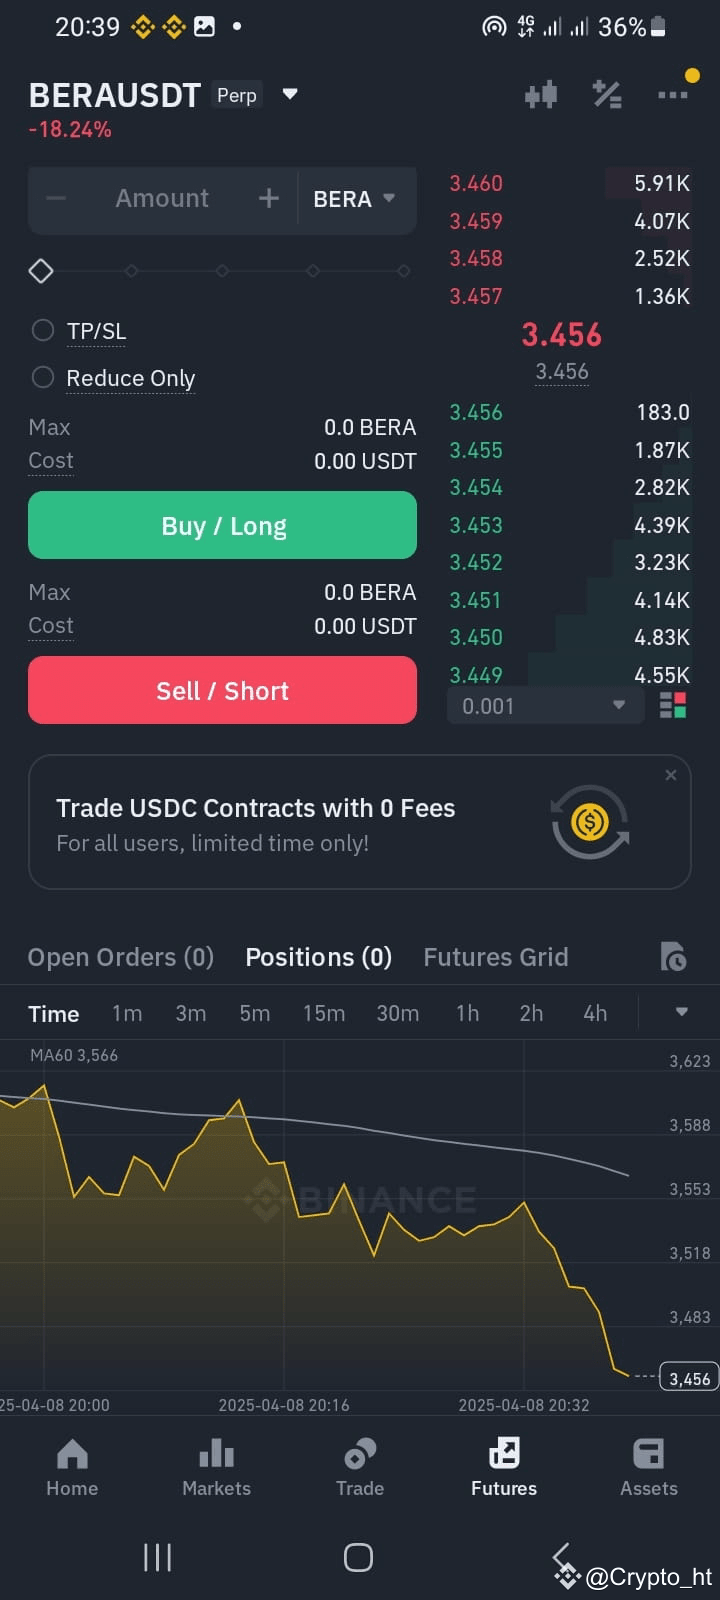Expand the BERAUSDT pair dropdown arrow
The height and width of the screenshot is (1600, 720).
(x=290, y=94)
